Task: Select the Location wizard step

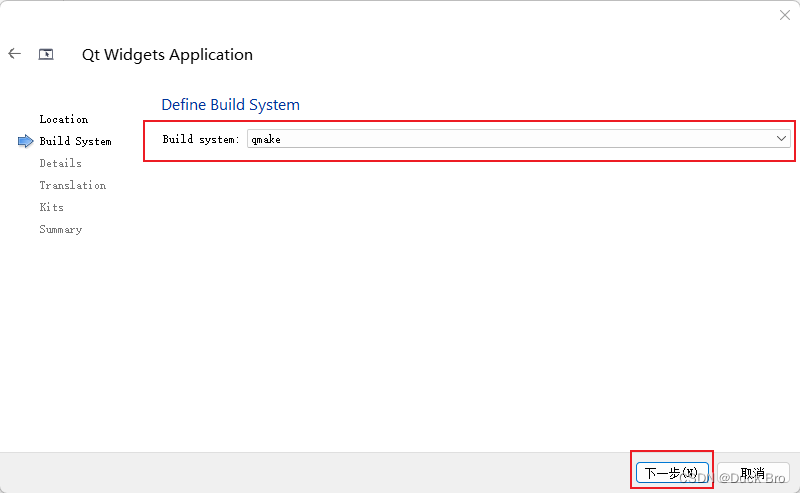Action: [x=63, y=119]
